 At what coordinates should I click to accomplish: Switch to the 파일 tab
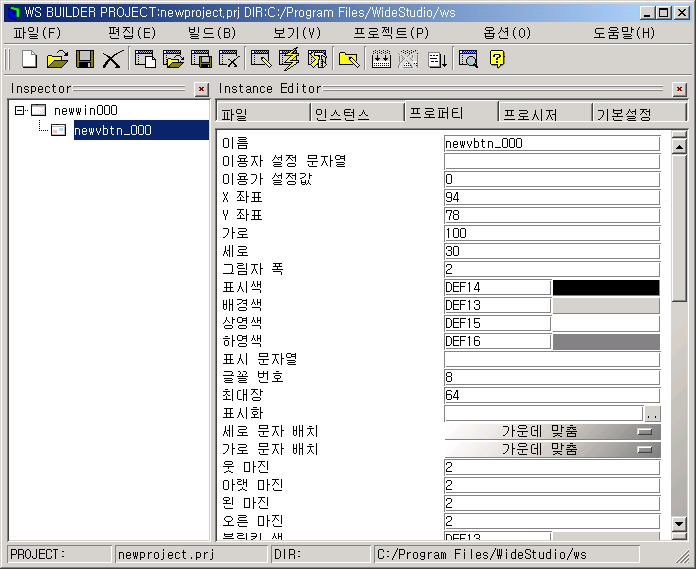click(263, 113)
